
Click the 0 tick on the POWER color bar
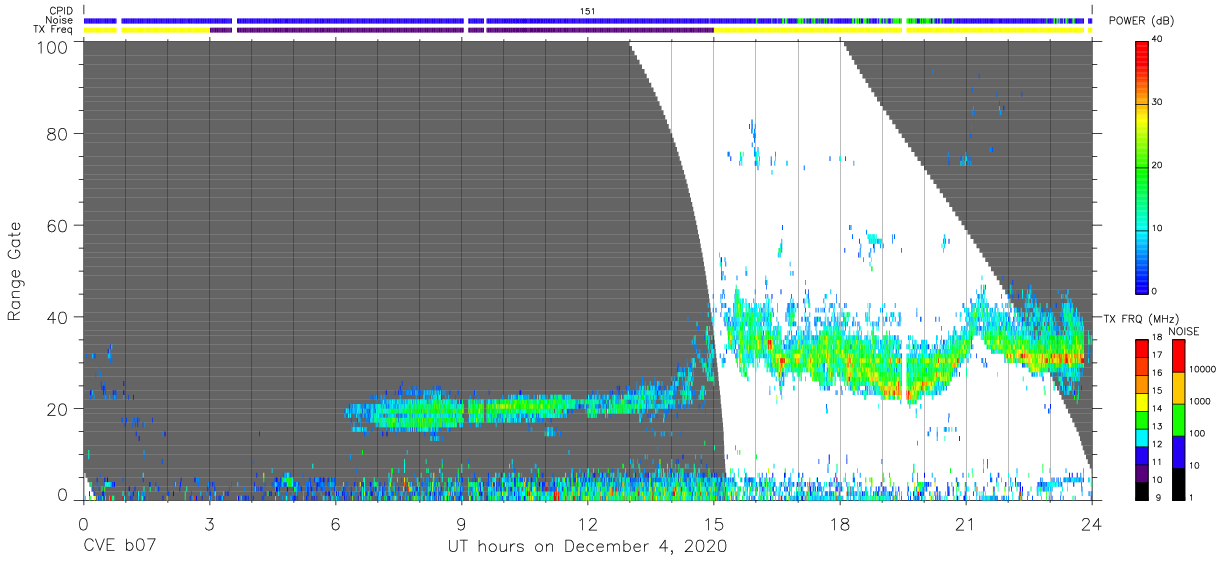point(1155,291)
